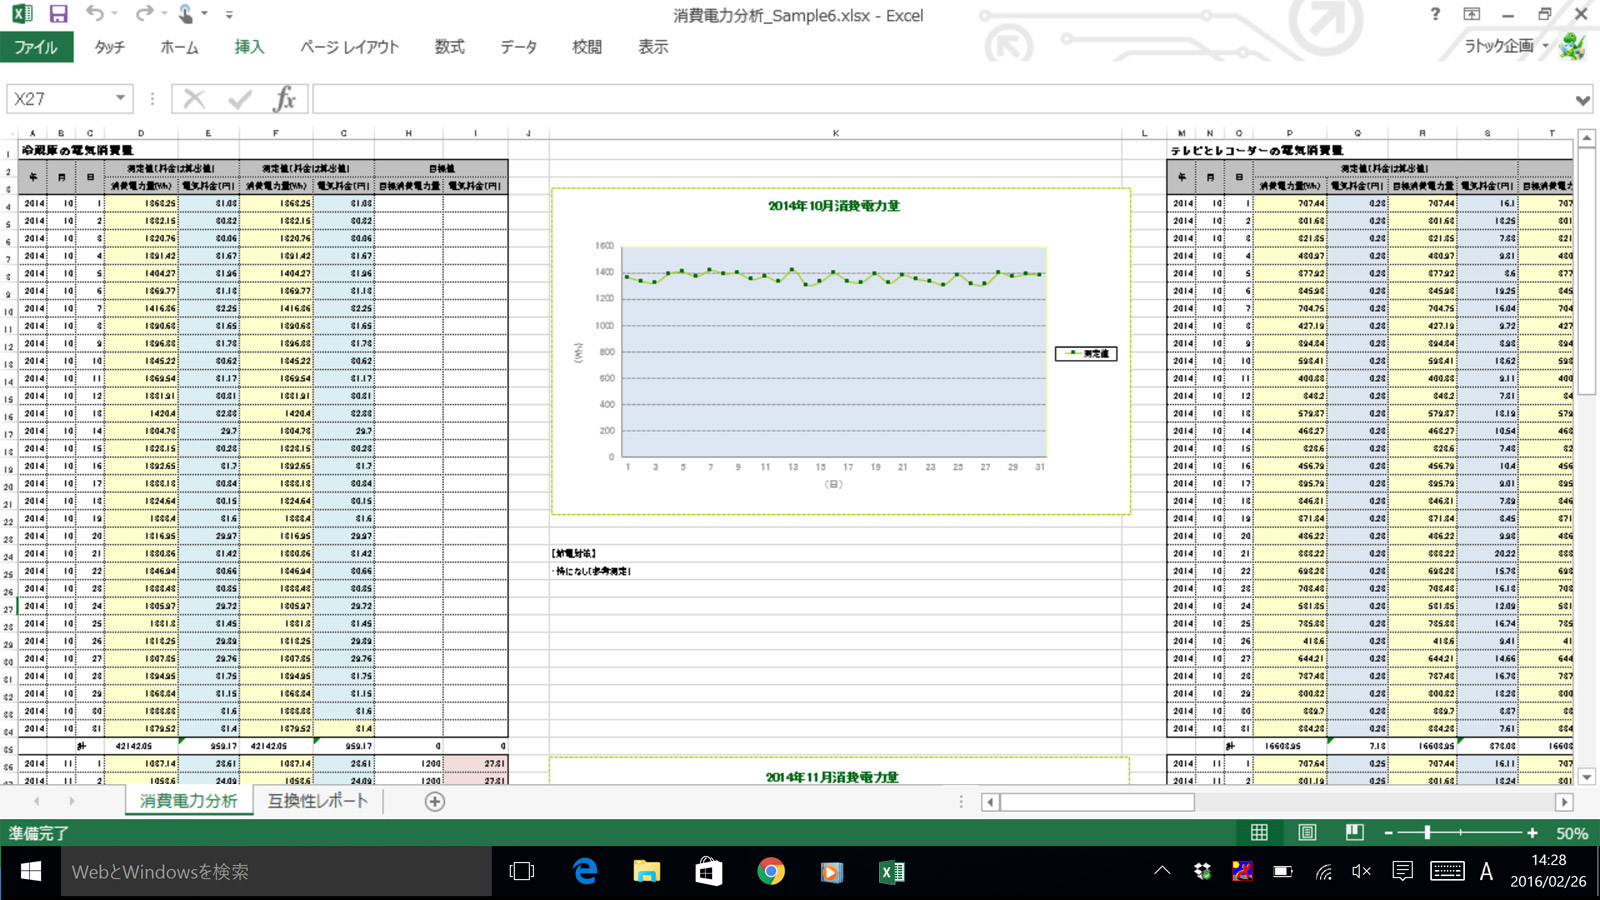Image resolution: width=1600 pixels, height=900 pixels.
Task: Zoom in with the plus button
Action: (x=1532, y=832)
